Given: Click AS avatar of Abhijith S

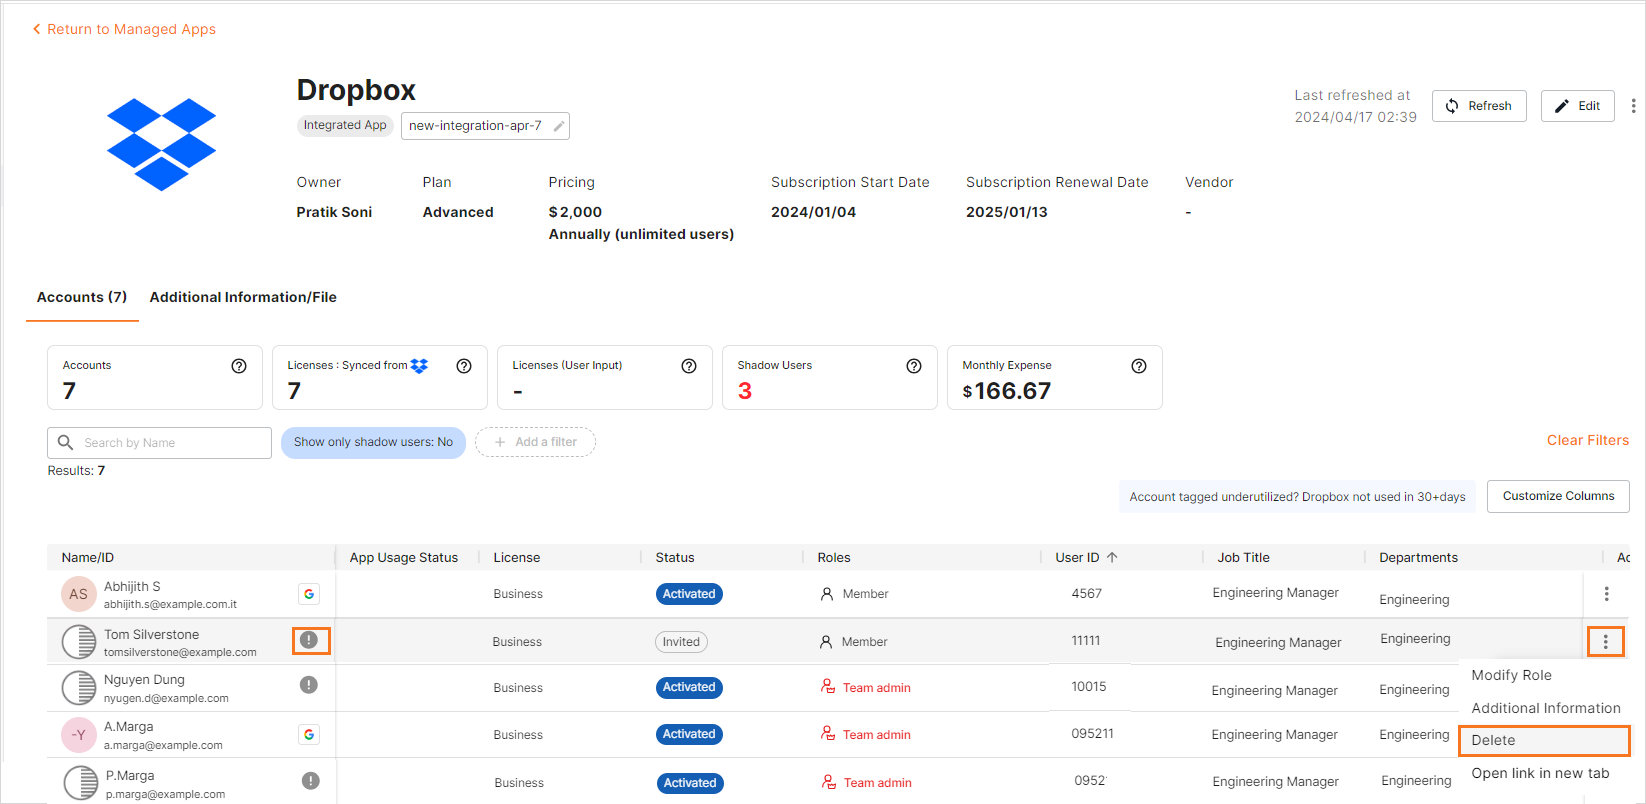Looking at the screenshot, I should click(x=78, y=594).
